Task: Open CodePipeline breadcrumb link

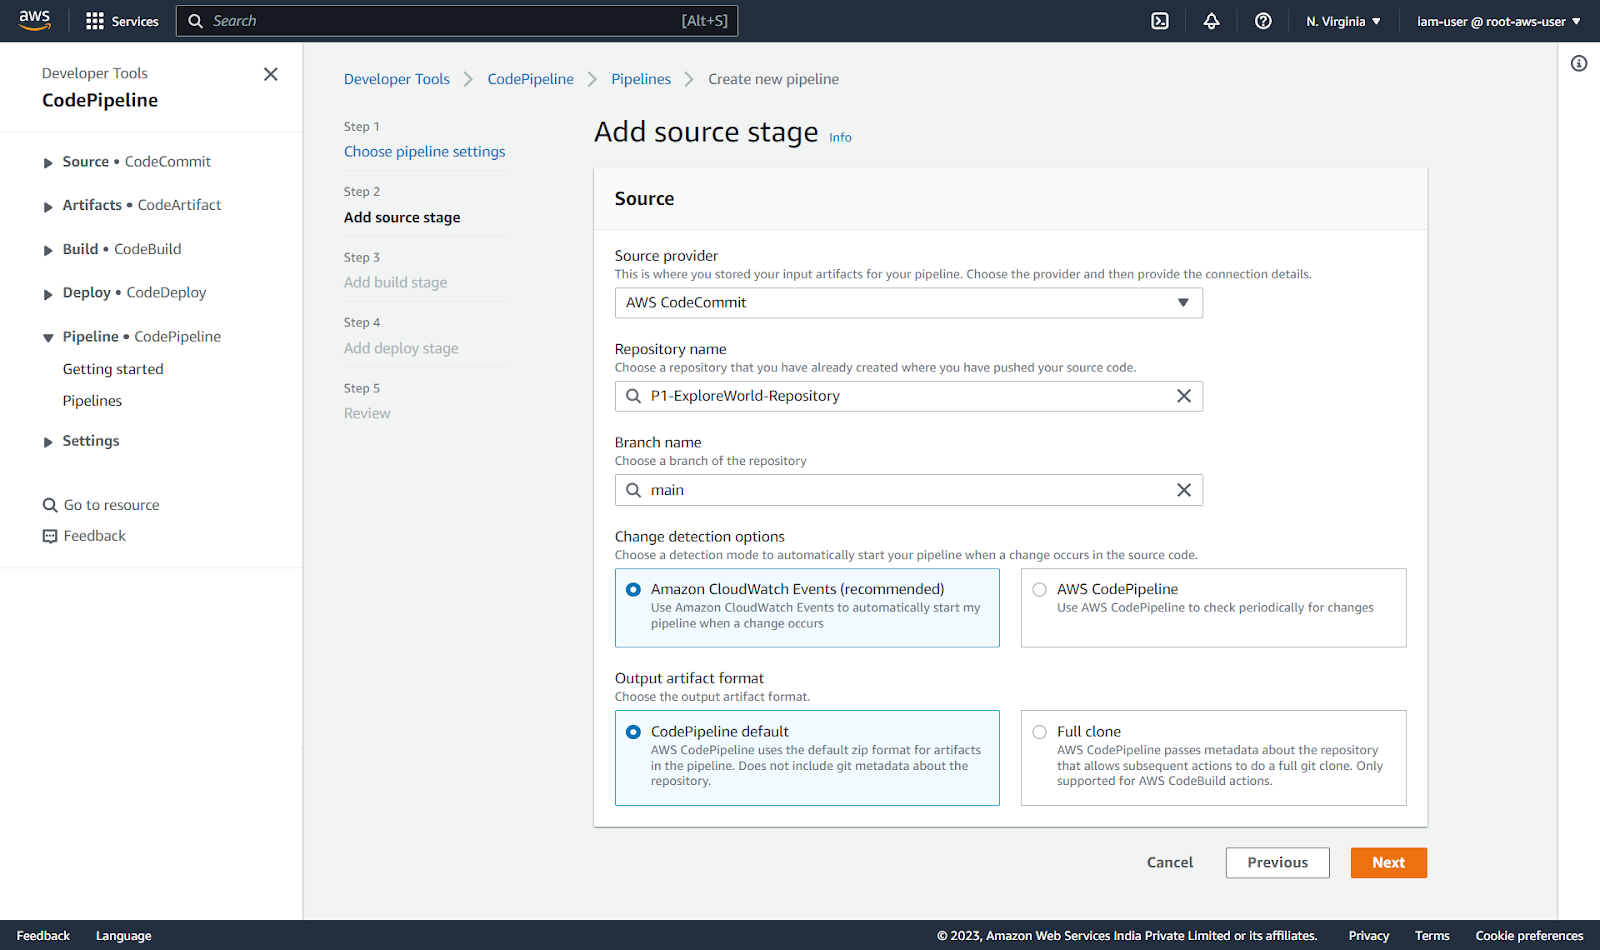Action: [x=531, y=79]
